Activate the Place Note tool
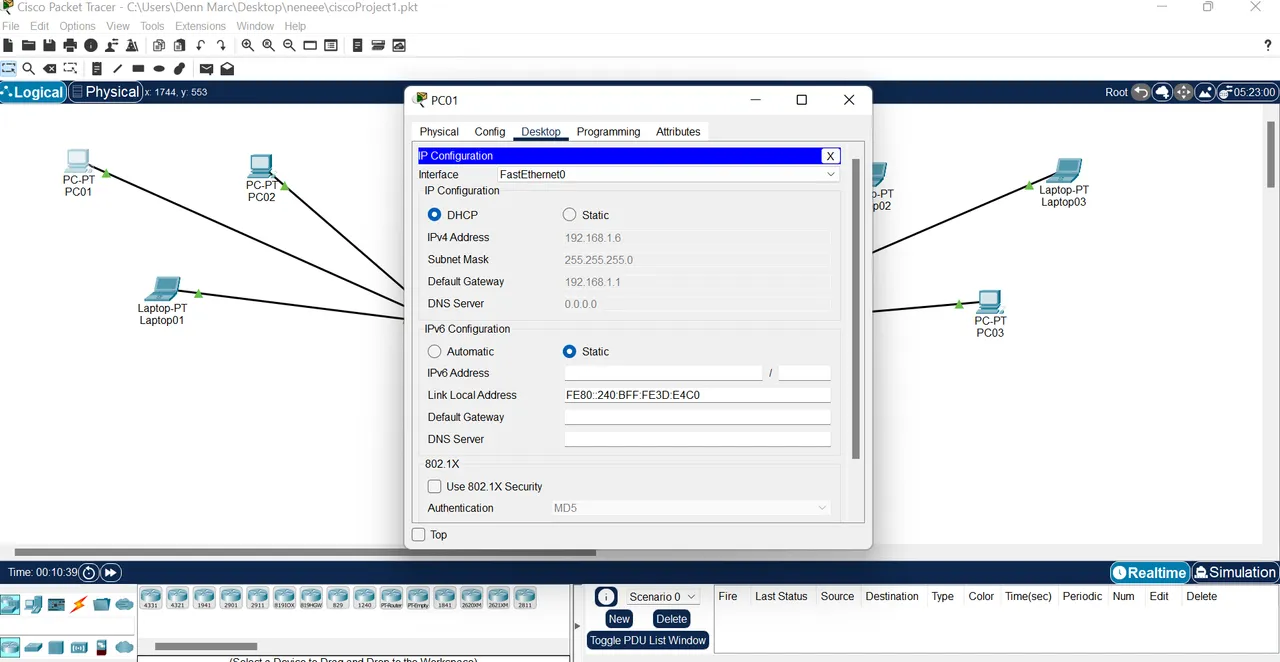 pos(97,68)
